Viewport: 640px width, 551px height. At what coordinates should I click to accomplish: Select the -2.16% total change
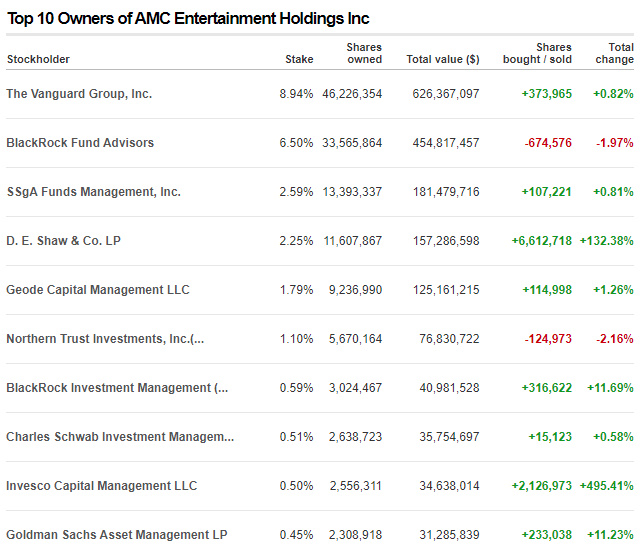coord(615,339)
